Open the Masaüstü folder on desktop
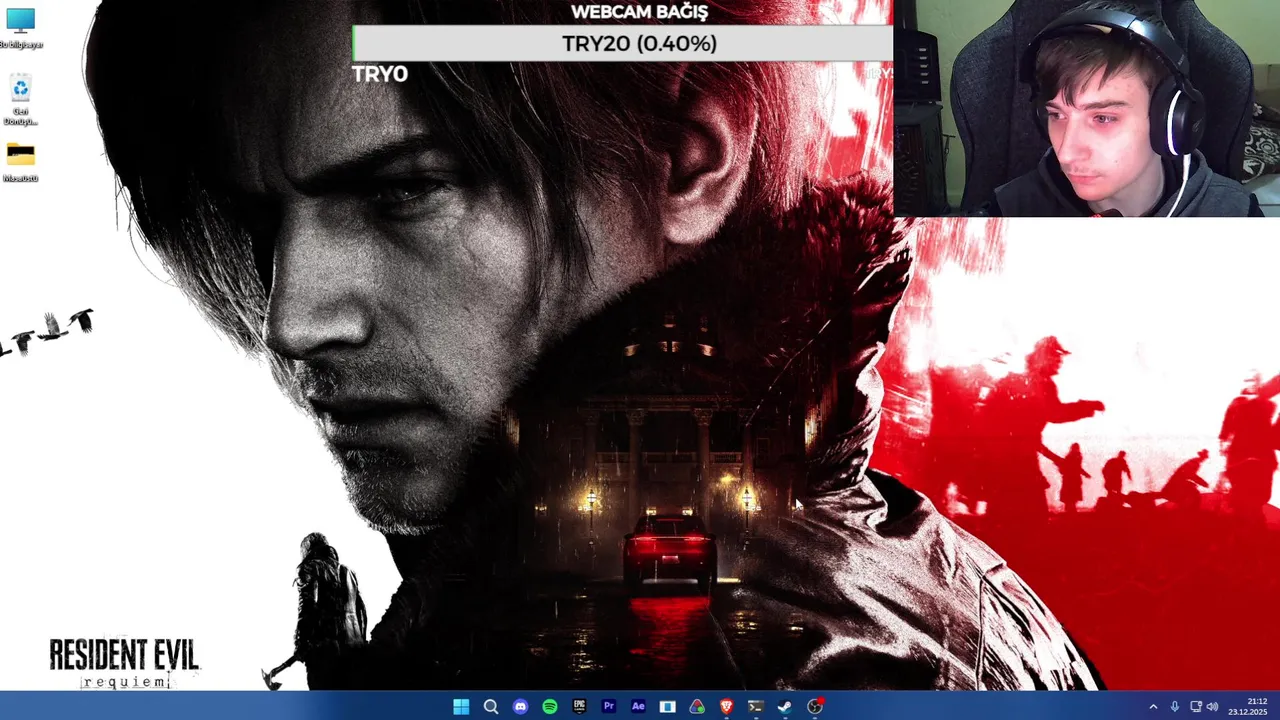The width and height of the screenshot is (1280, 720). coord(20,162)
